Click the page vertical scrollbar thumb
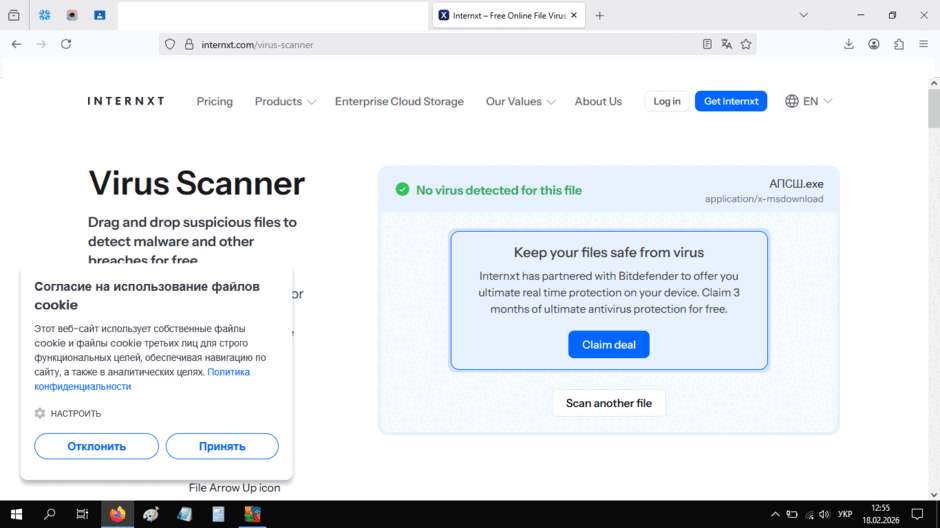 click(933, 109)
